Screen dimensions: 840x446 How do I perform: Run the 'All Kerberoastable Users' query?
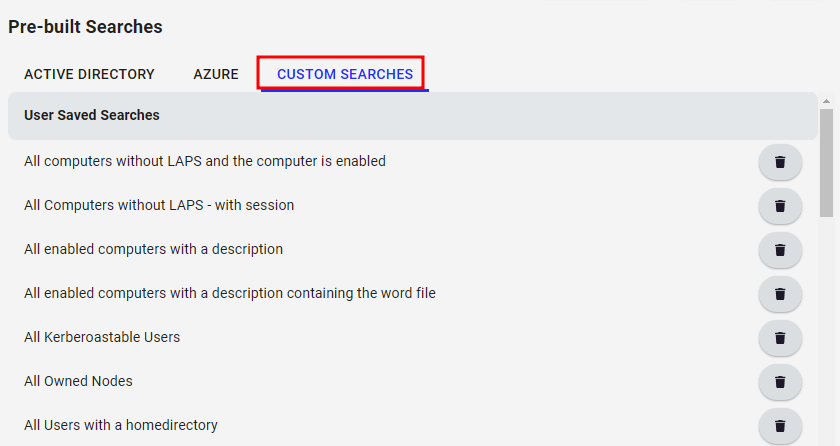click(x=102, y=337)
